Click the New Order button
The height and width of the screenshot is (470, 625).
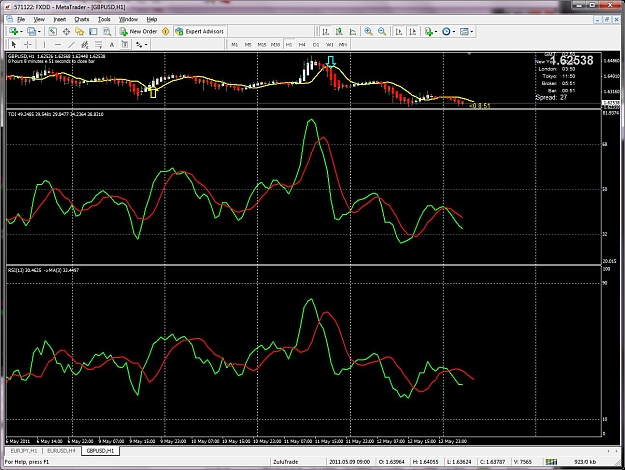[x=139, y=31]
